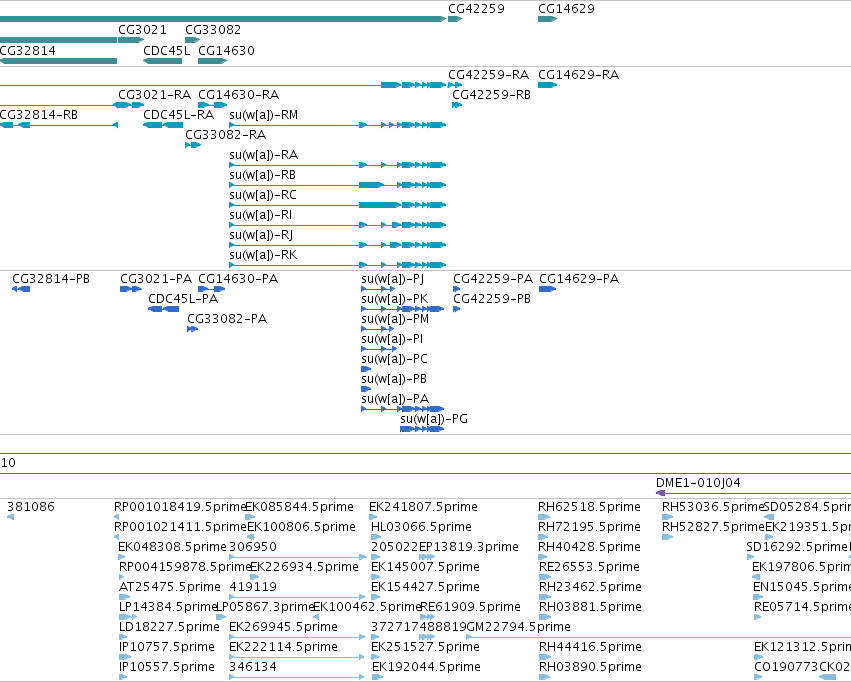This screenshot has height=682, width=851.
Task: Select protein CG32814-PB
Action: 51,279
